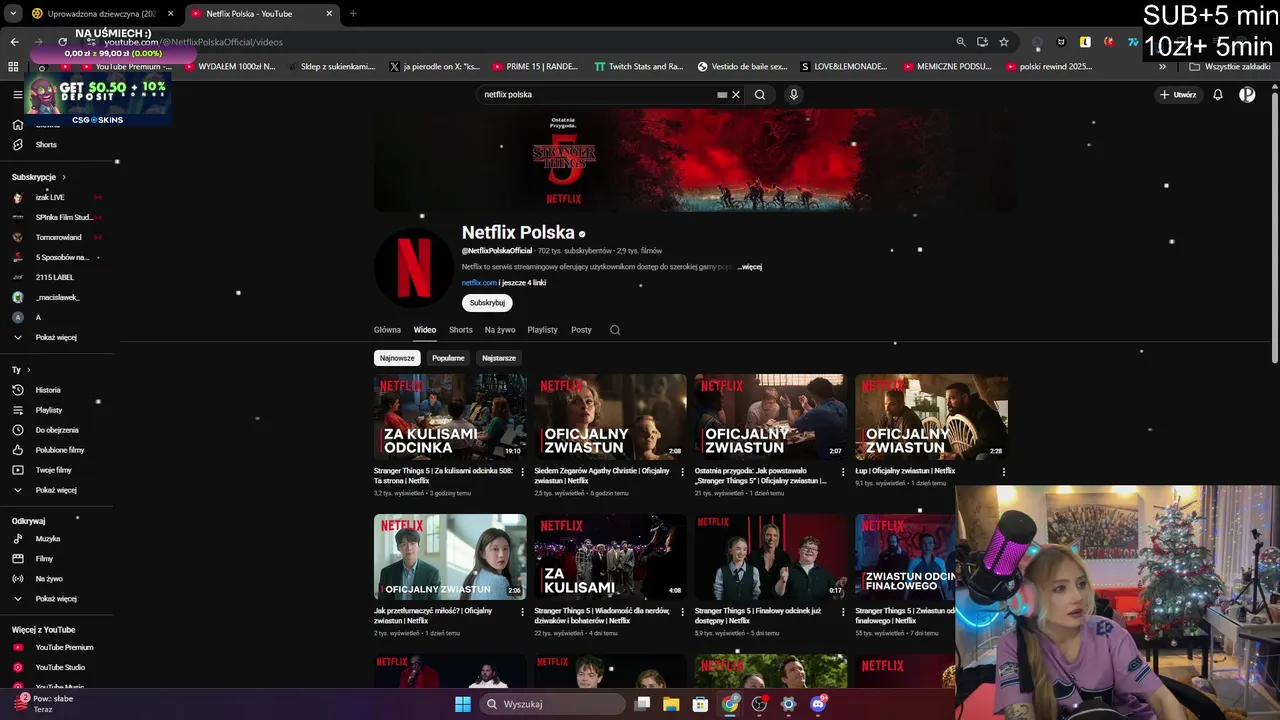Open on-screen keyboard icon in search box

tap(722, 94)
